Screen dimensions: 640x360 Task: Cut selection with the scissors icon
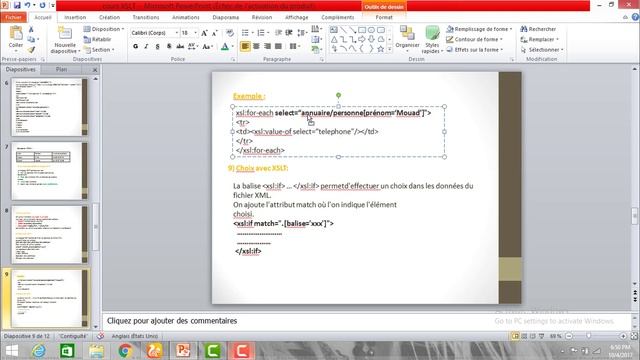pyautogui.click(x=31, y=29)
